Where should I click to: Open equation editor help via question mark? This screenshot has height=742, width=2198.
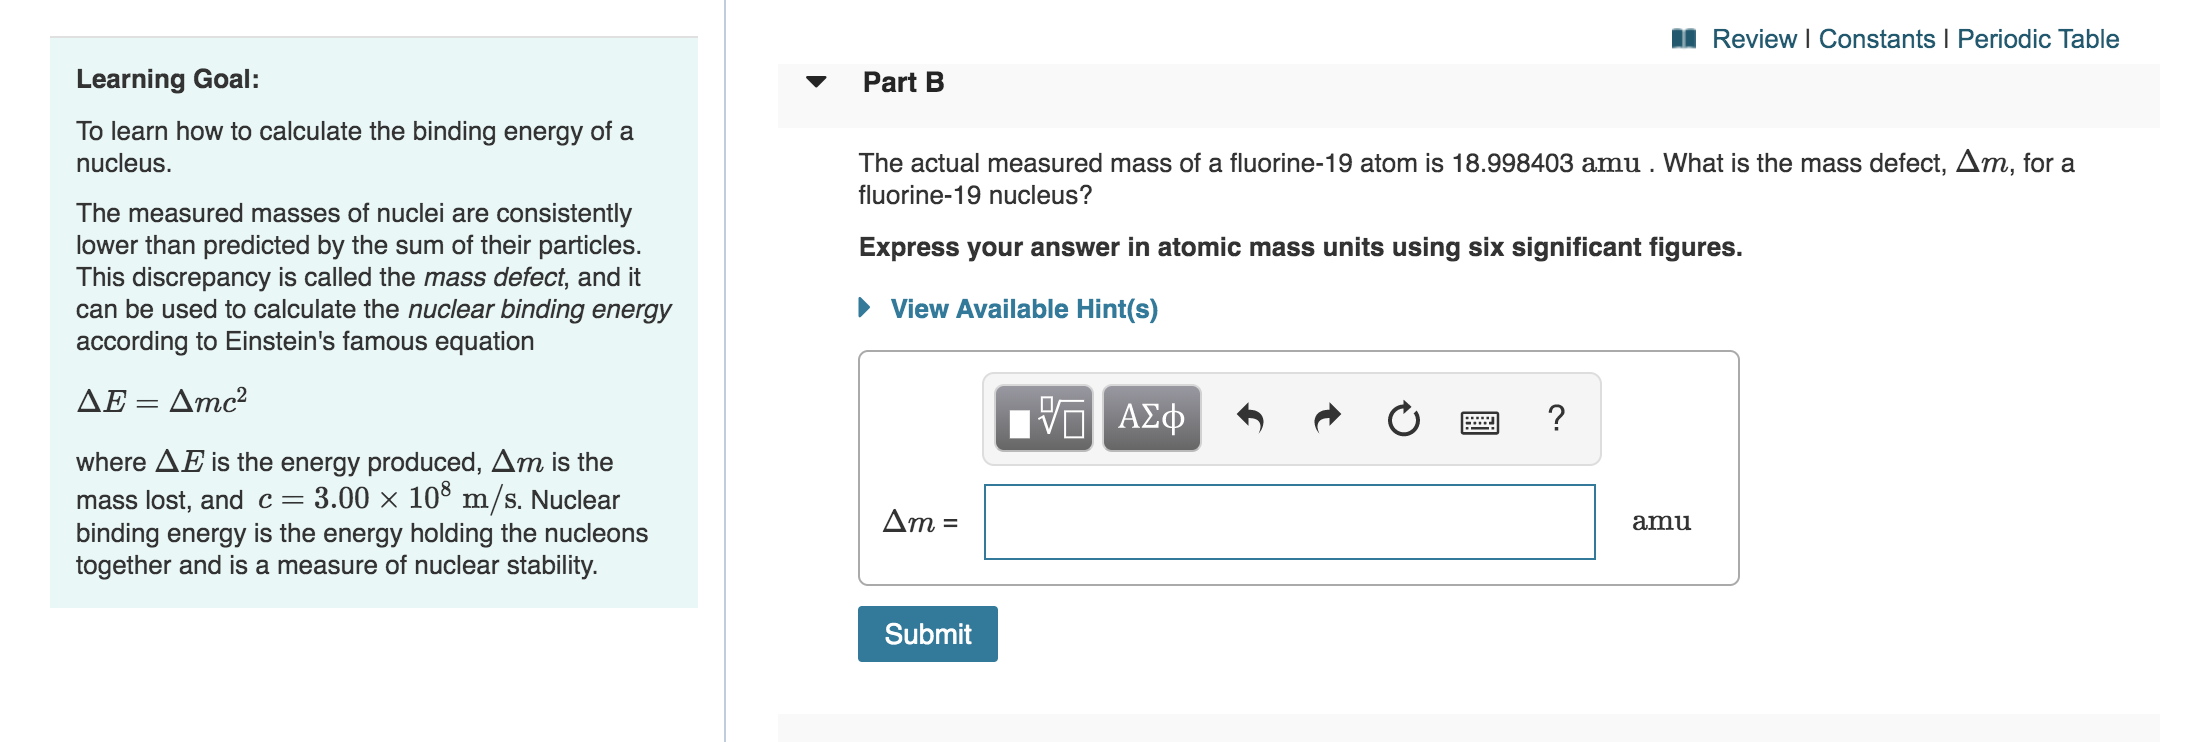(x=1556, y=420)
